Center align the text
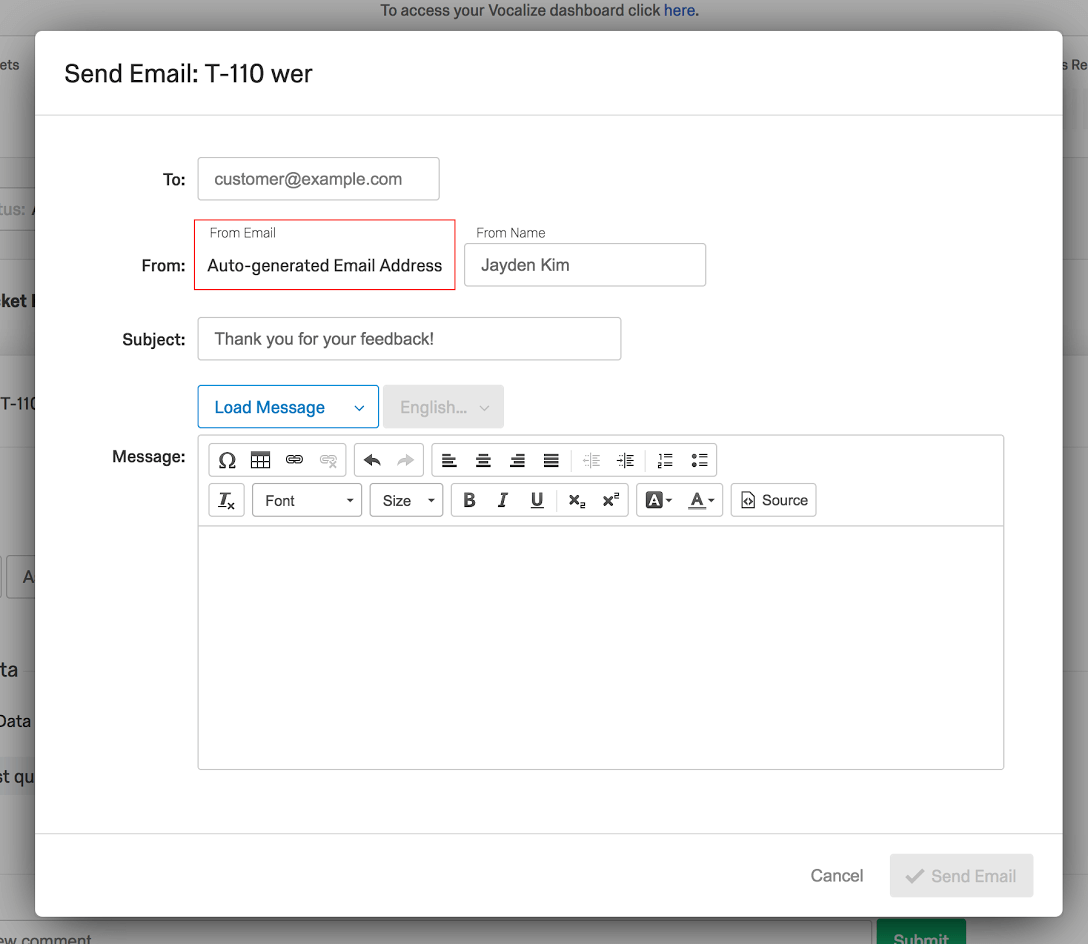The width and height of the screenshot is (1088, 944). pyautogui.click(x=483, y=460)
